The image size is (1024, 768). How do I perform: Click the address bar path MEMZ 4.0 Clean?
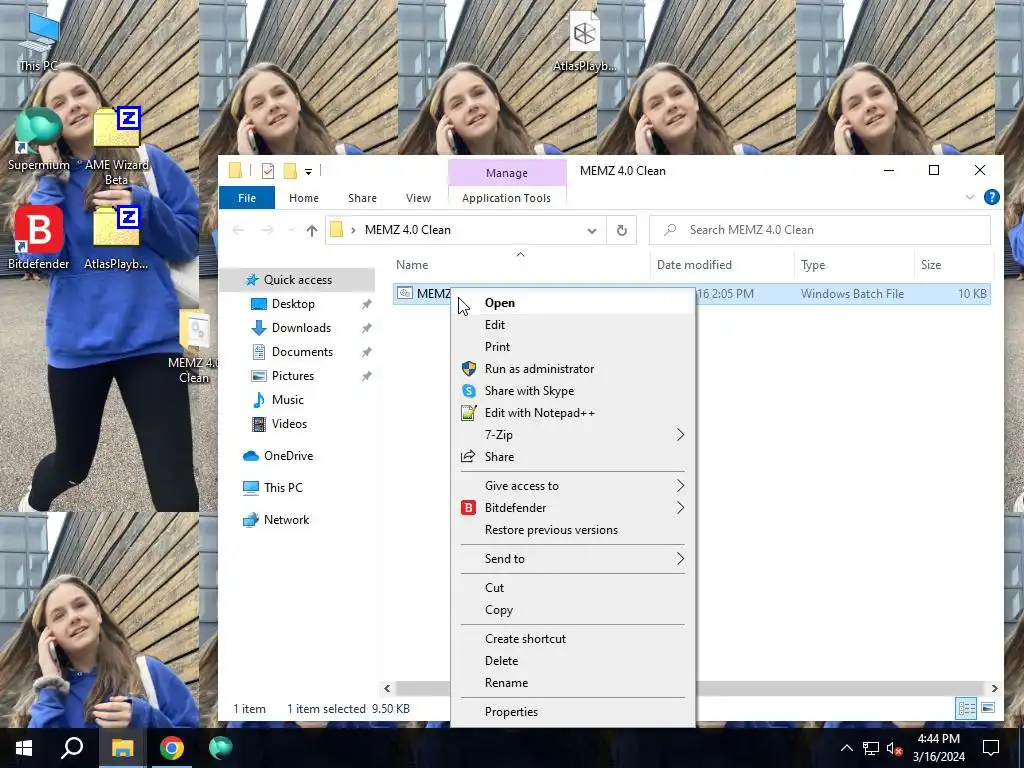408,230
